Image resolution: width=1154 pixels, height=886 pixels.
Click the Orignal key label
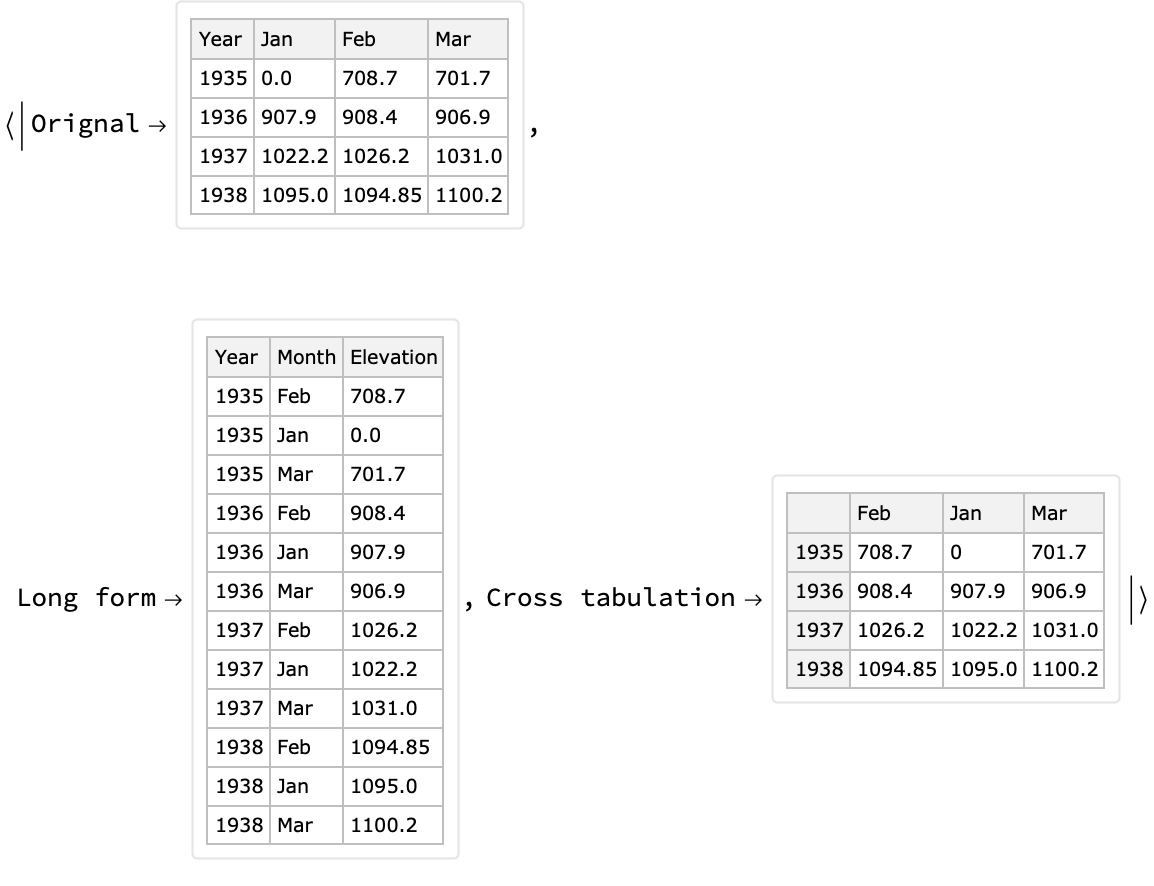85,124
